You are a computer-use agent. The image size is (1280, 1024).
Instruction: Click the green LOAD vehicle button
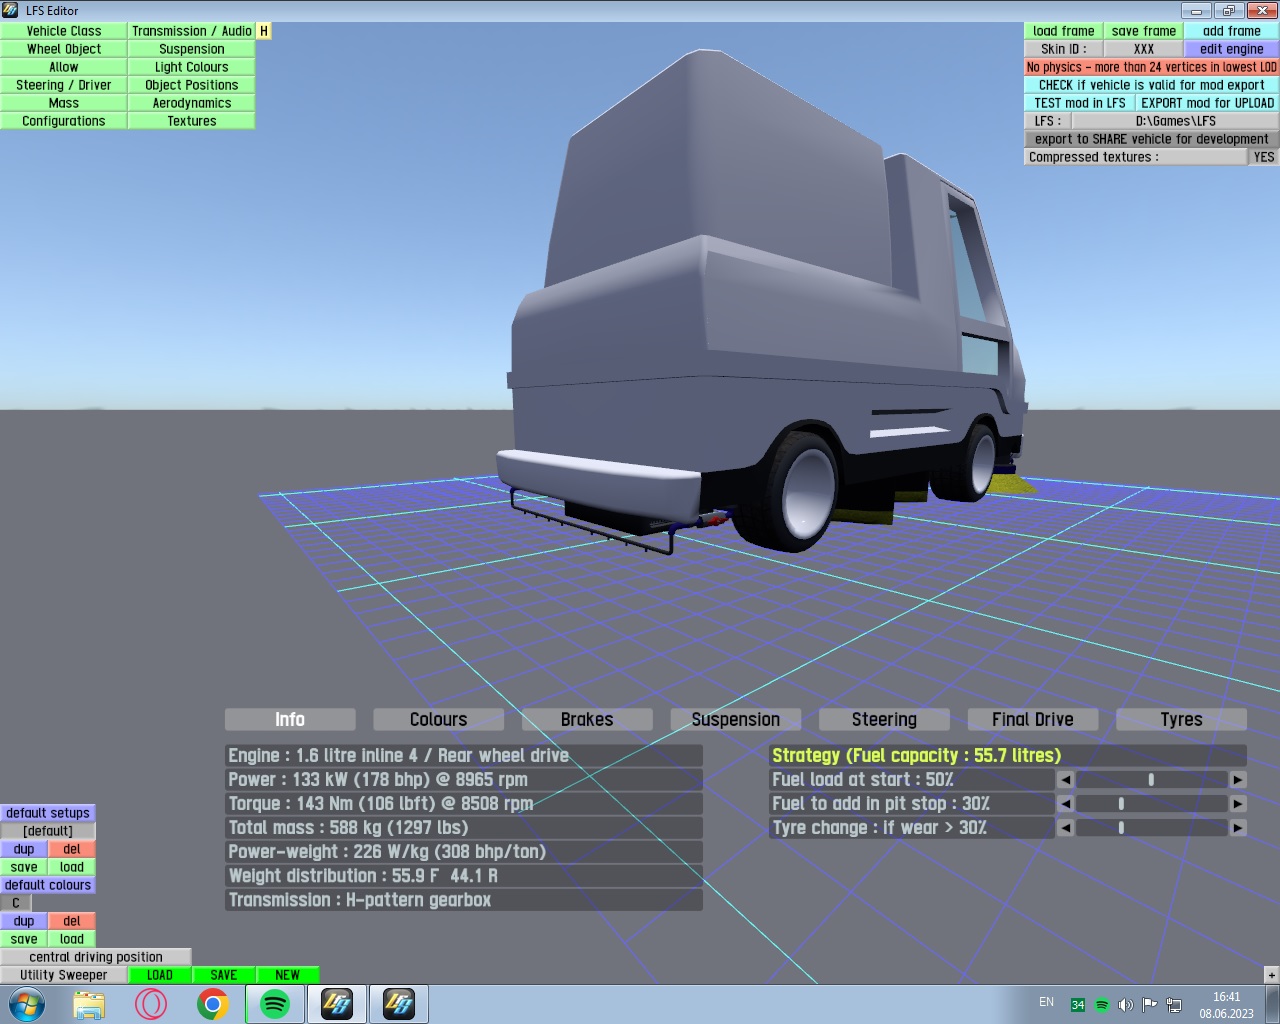pos(160,975)
